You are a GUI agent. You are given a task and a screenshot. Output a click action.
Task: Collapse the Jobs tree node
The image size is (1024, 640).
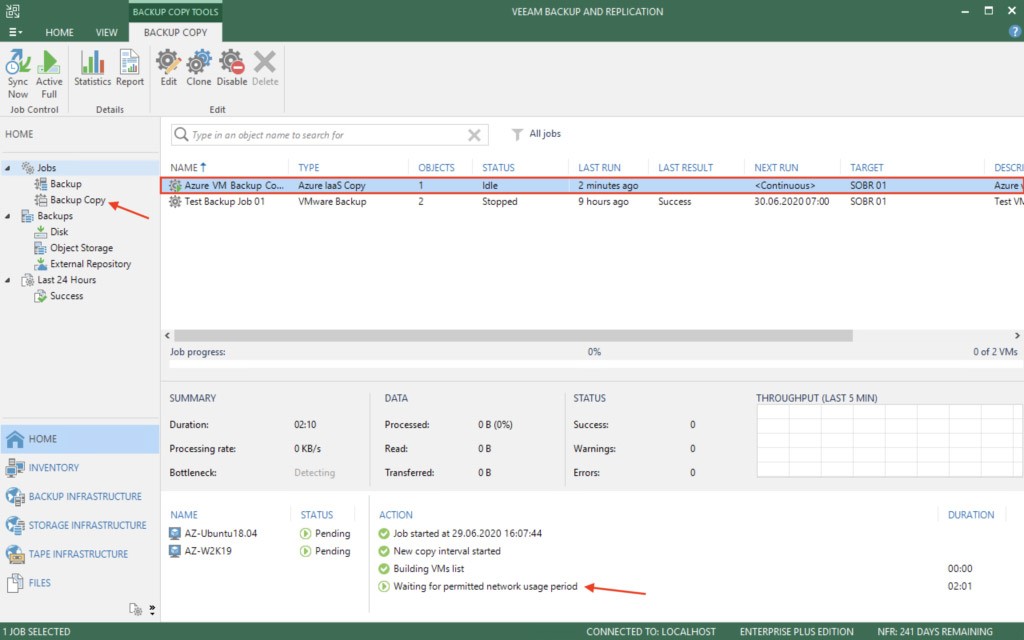(8, 168)
